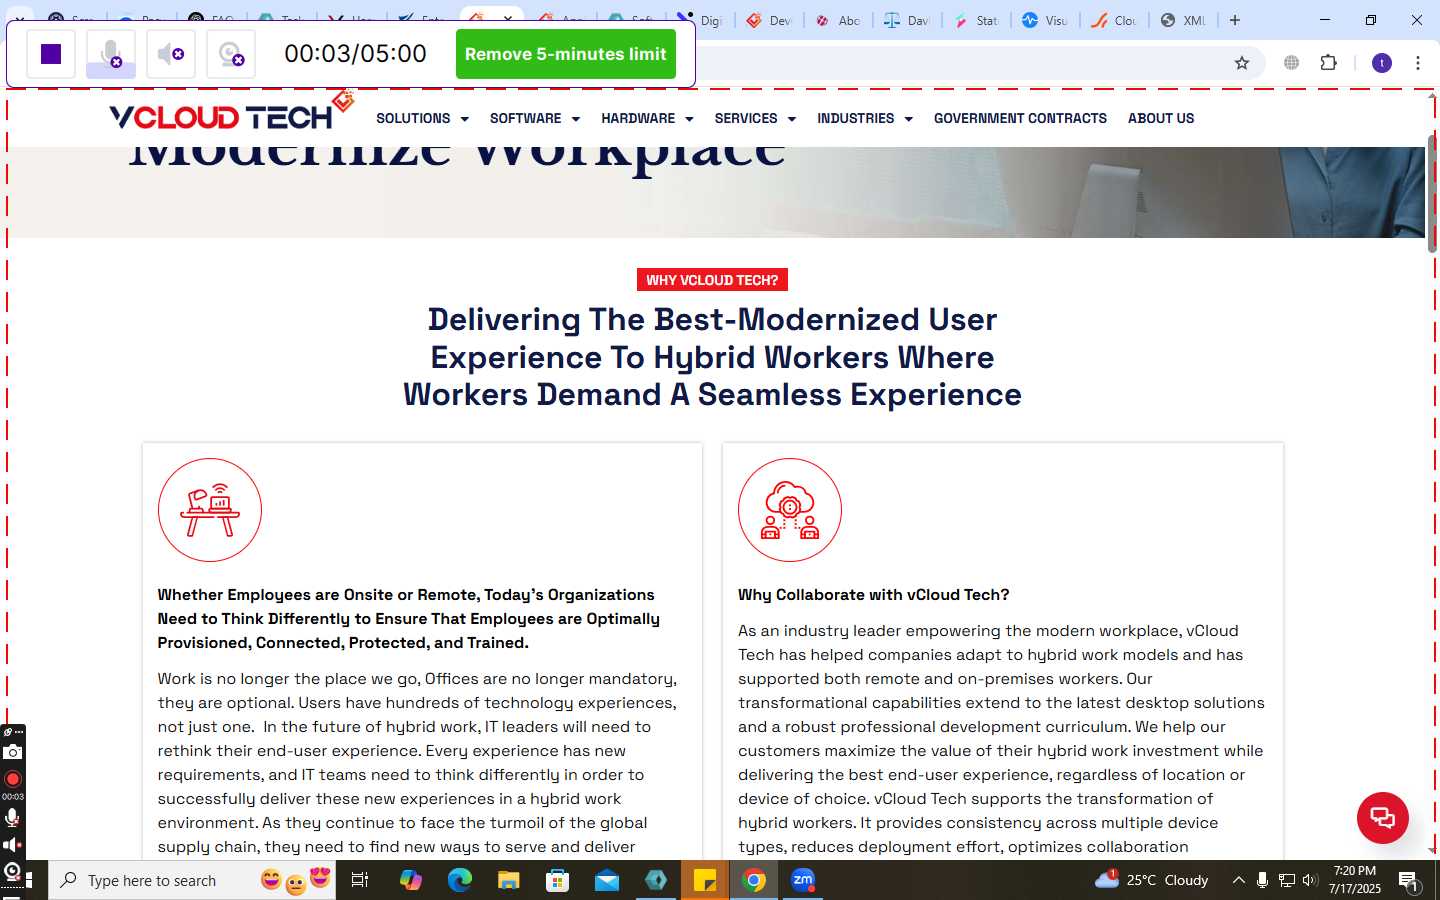The width and height of the screenshot is (1440, 900).
Task: Open the Chrome profile avatar
Action: point(1382,63)
